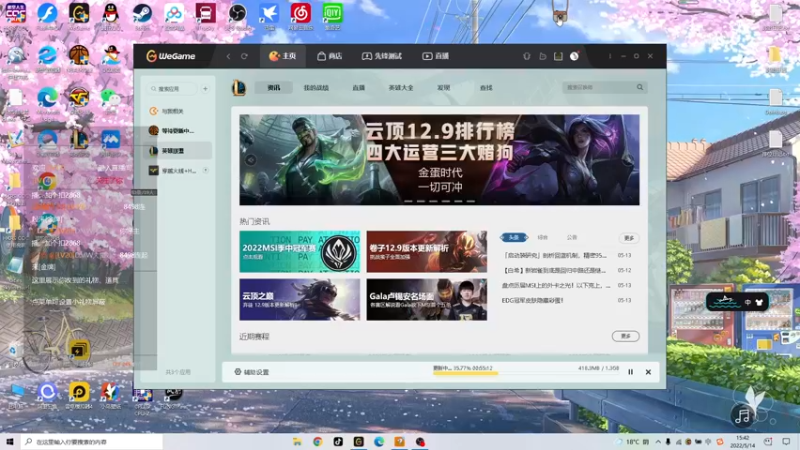Viewport: 800px width, 450px height.
Task: Open the 「启动装研究」 news headline
Action: click(x=554, y=255)
